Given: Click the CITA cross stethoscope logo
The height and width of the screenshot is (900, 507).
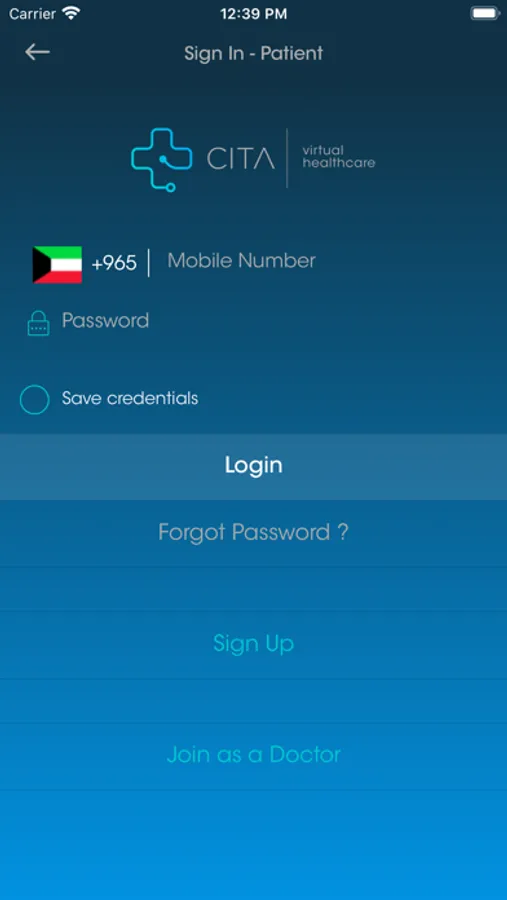Looking at the screenshot, I should pos(161,159).
